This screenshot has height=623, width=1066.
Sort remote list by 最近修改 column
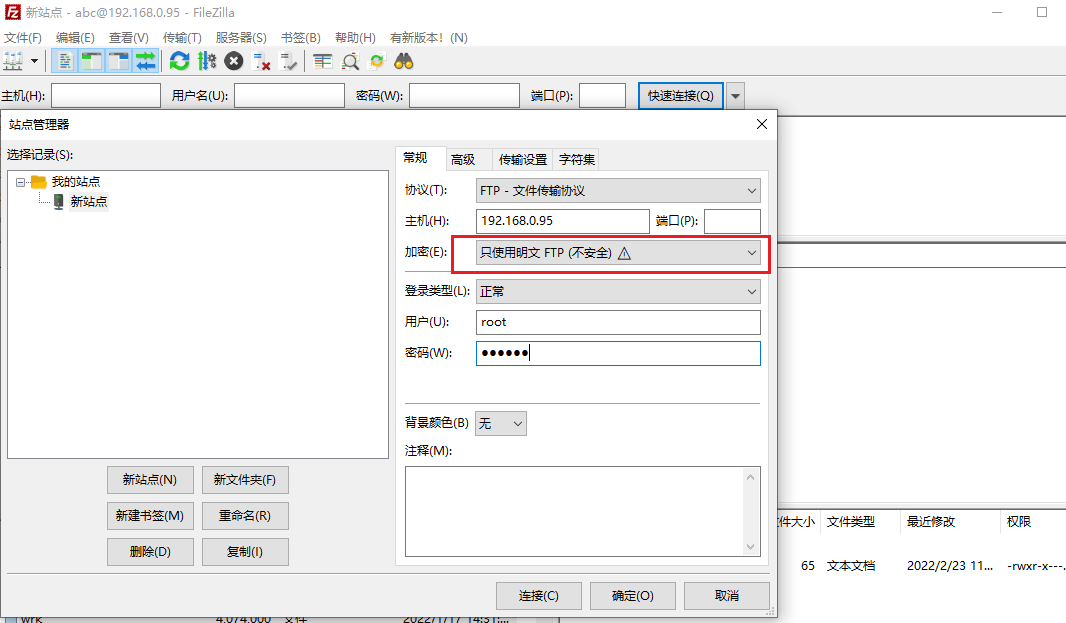(x=950, y=522)
